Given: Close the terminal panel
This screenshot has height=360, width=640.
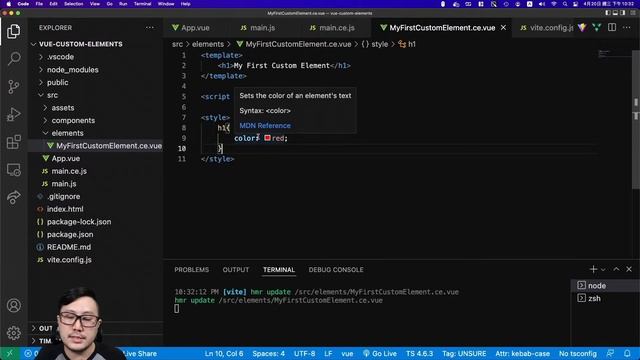Looking at the screenshot, I should coord(629,269).
